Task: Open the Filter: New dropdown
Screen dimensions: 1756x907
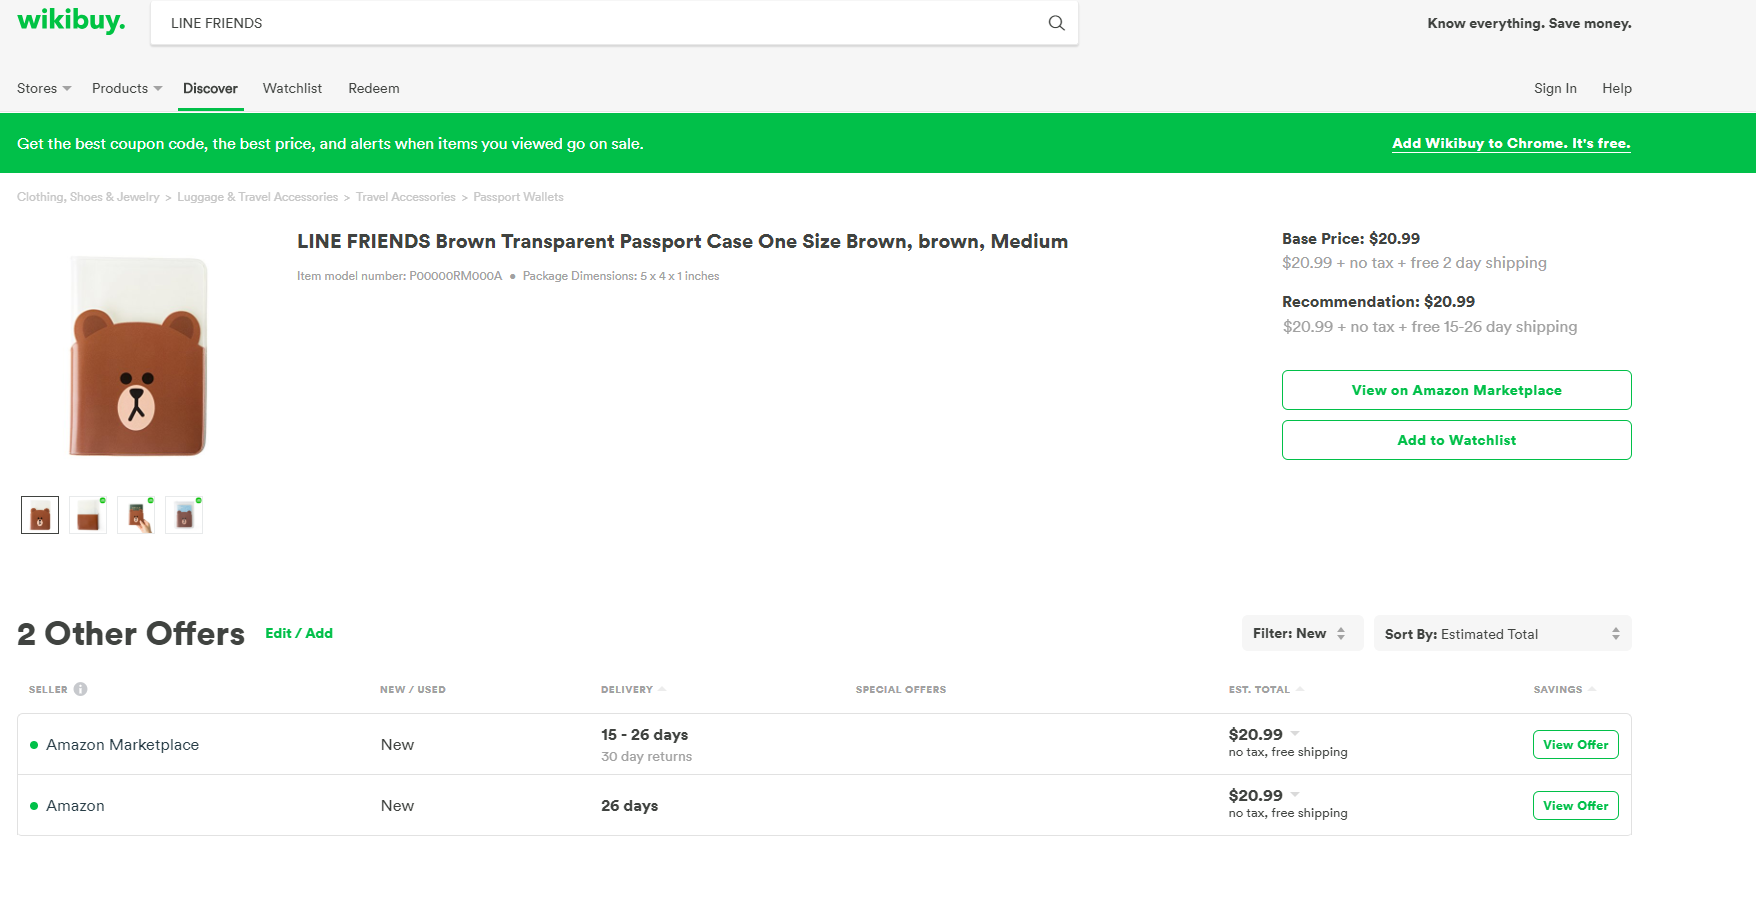Action: click(x=1302, y=633)
